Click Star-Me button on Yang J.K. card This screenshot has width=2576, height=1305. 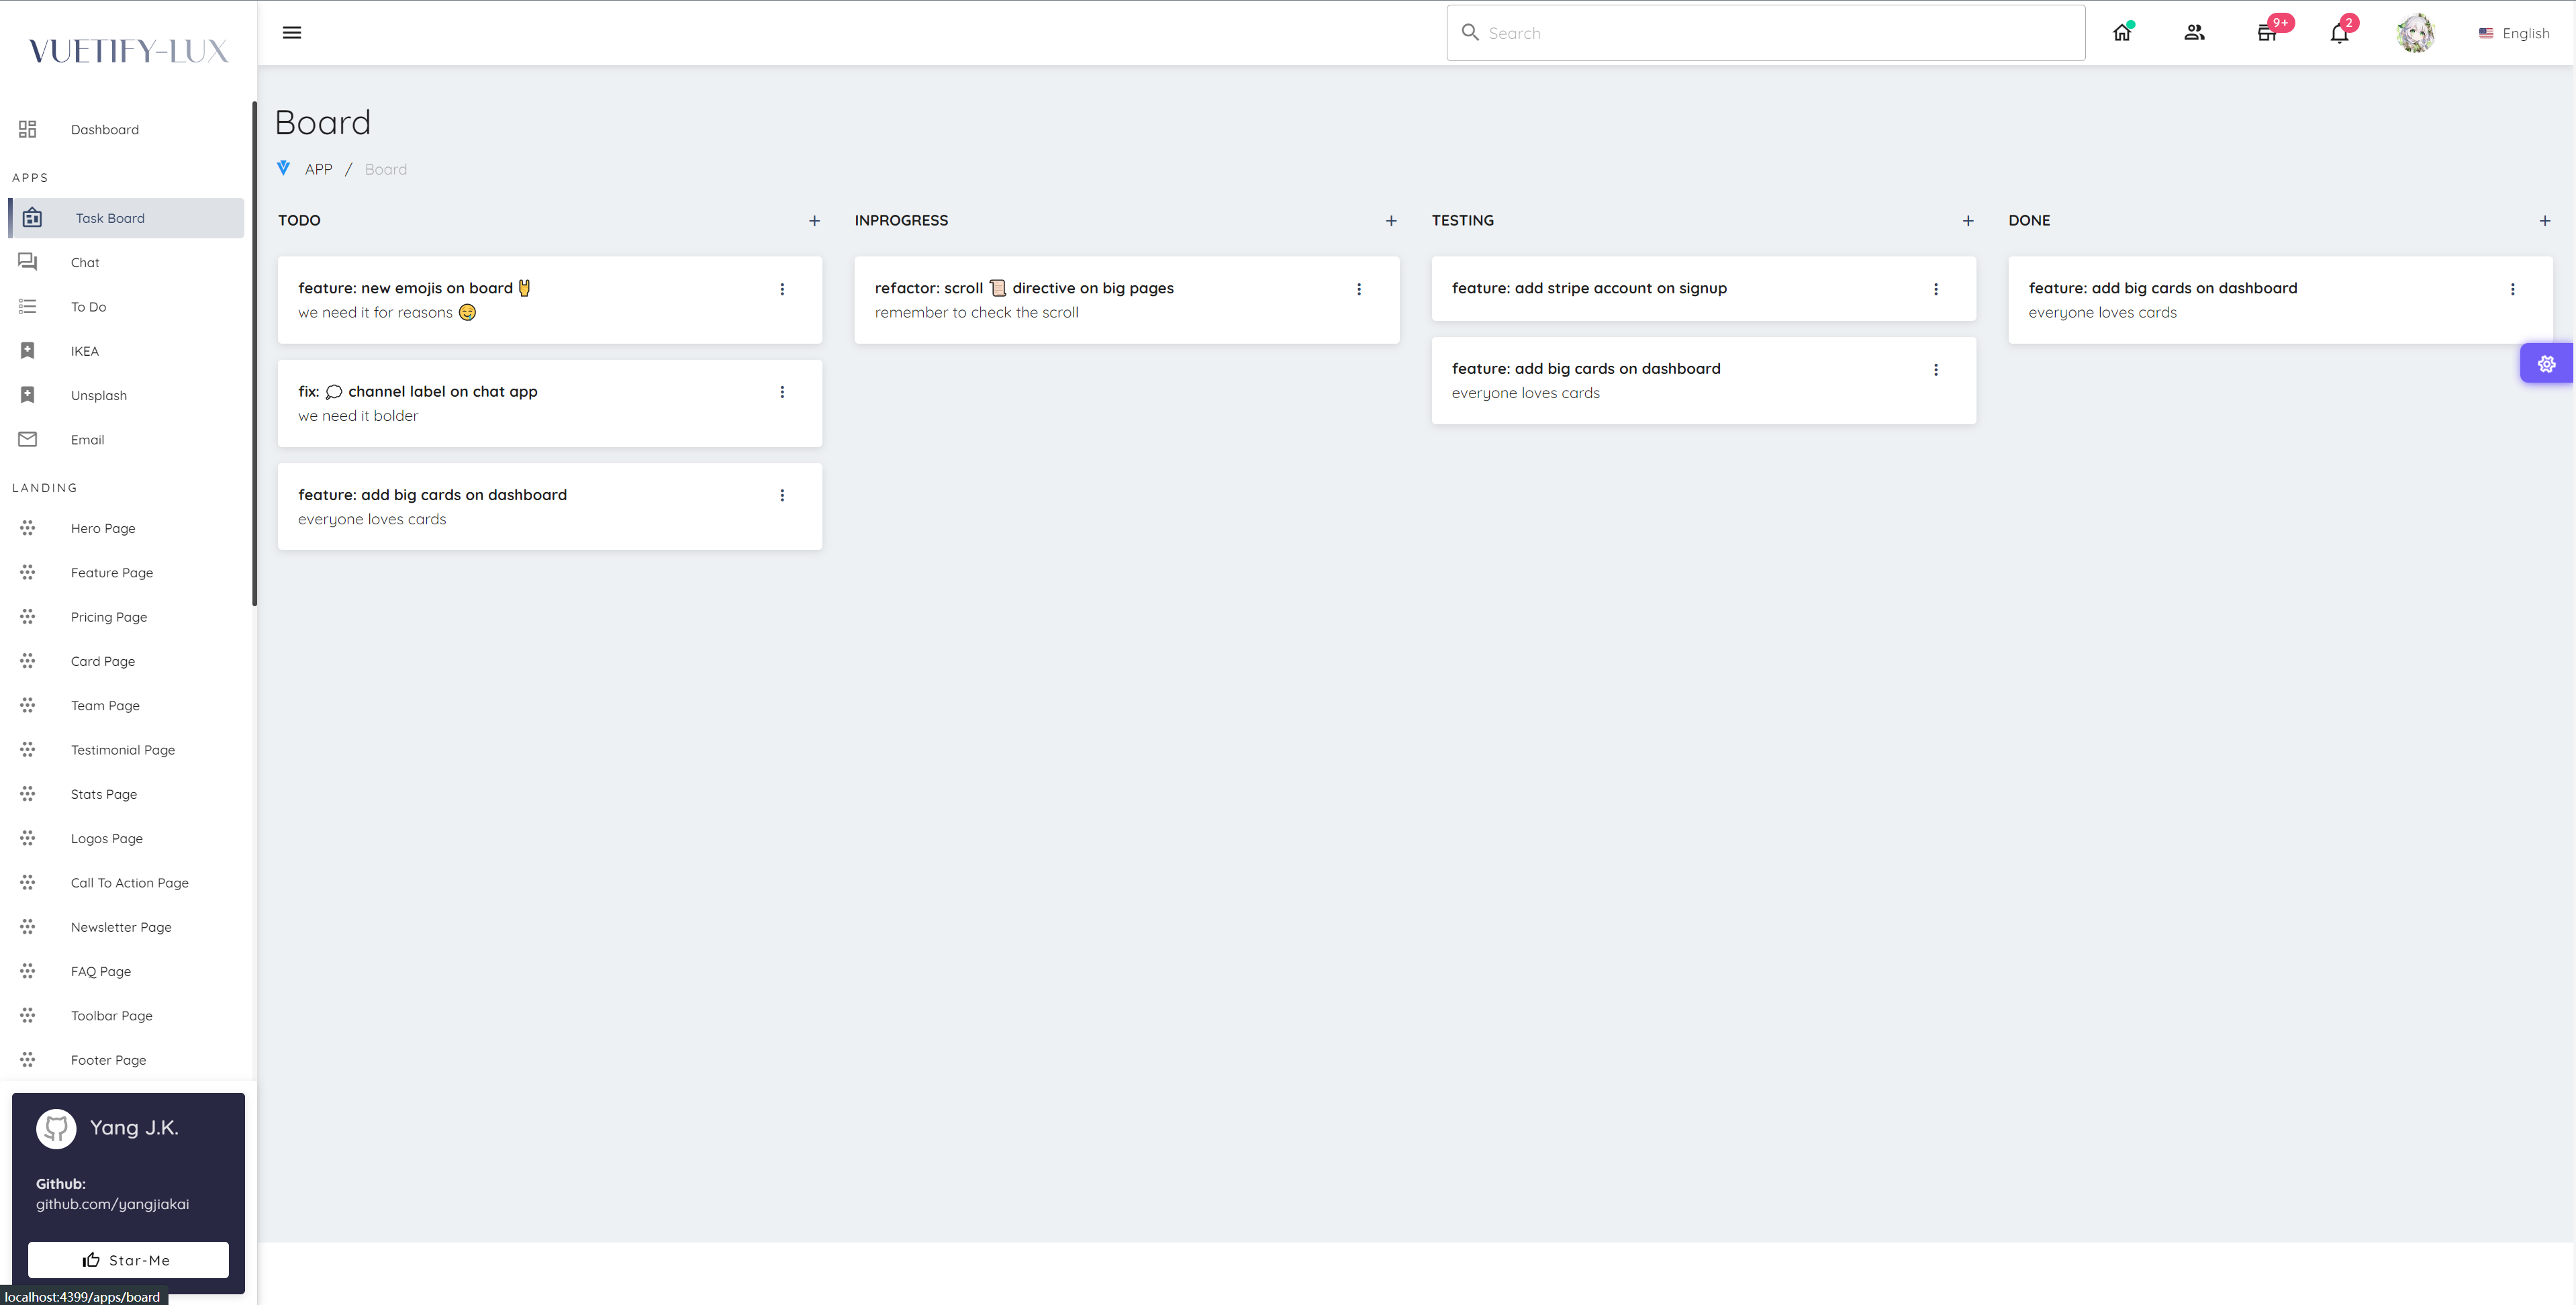128,1260
